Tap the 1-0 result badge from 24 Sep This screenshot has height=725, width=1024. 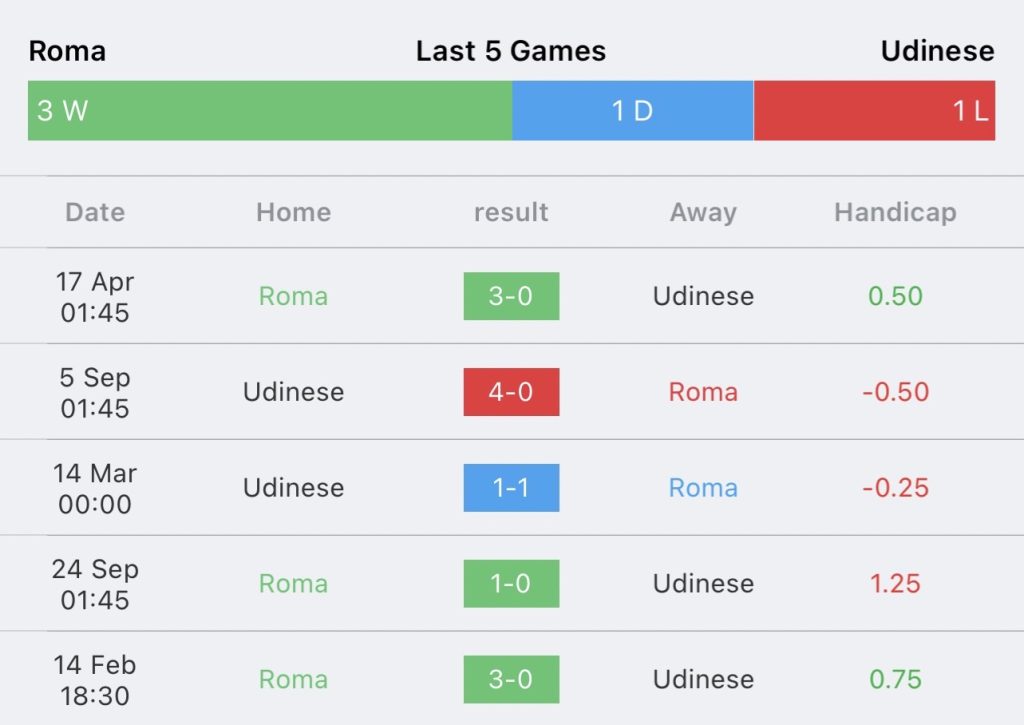pyautogui.click(x=511, y=583)
